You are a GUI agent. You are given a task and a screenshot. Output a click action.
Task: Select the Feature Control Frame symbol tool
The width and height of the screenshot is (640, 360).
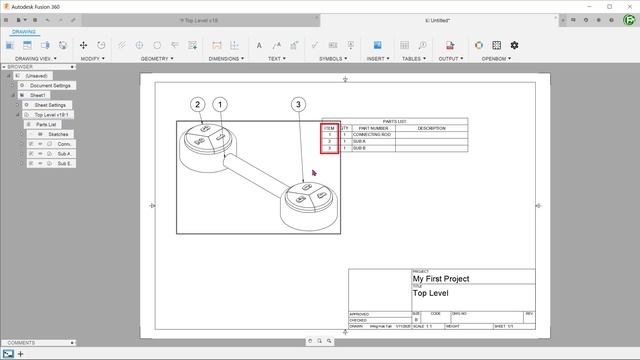[333, 45]
